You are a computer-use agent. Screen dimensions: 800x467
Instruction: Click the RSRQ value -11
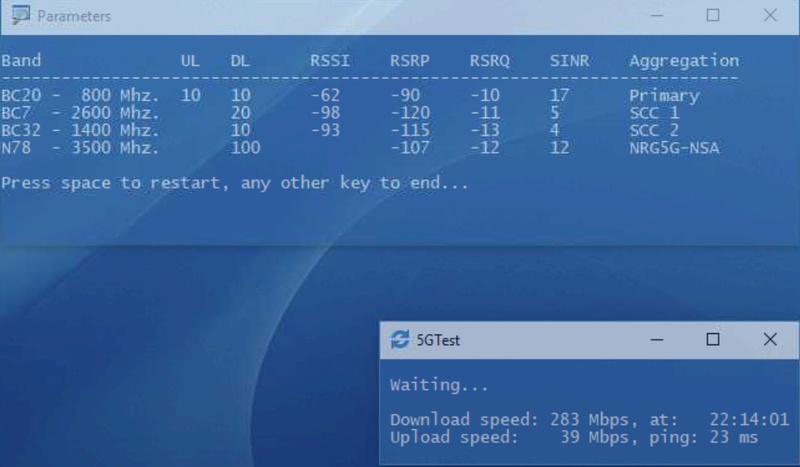click(485, 113)
